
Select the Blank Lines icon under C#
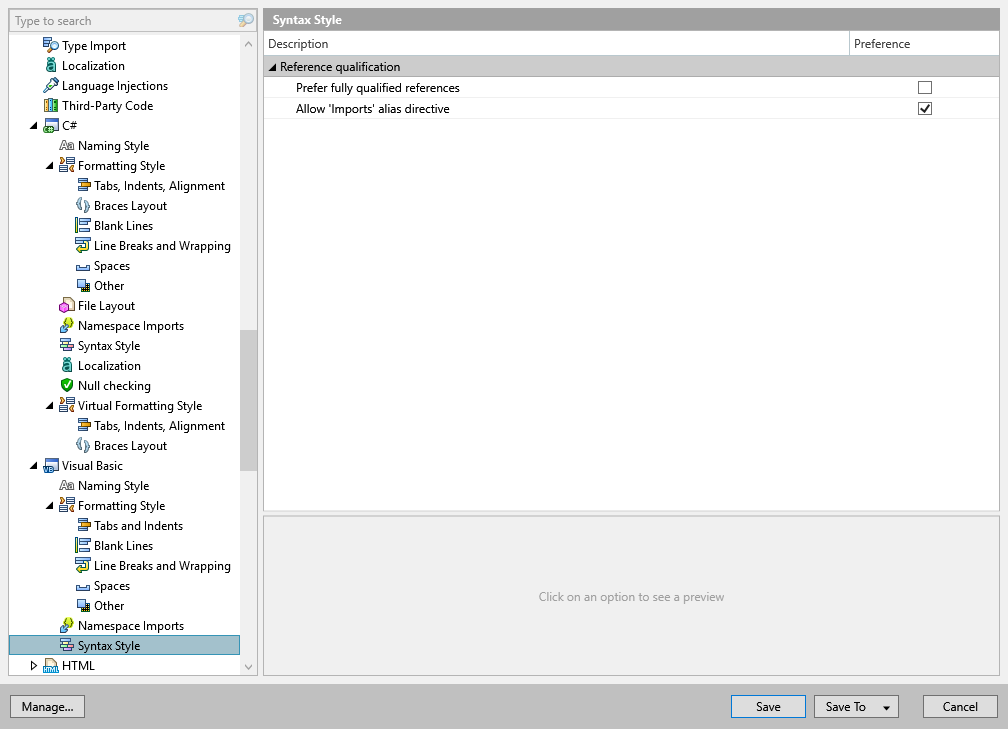click(82, 225)
